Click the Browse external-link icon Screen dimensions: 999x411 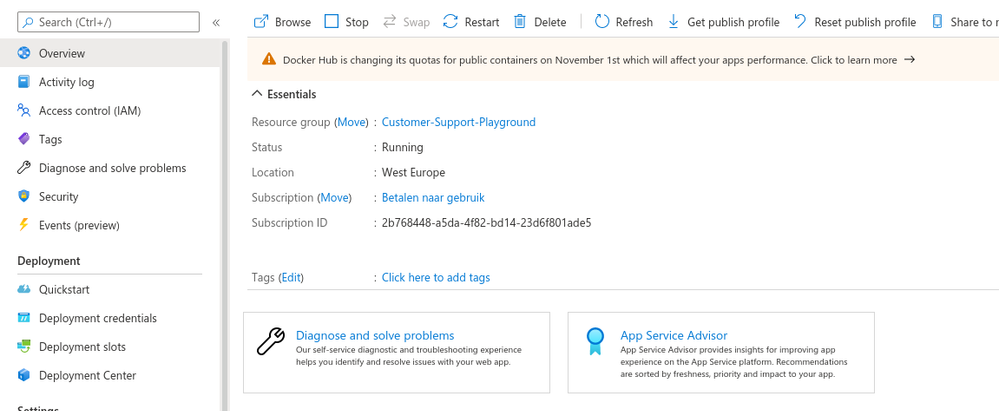point(261,21)
